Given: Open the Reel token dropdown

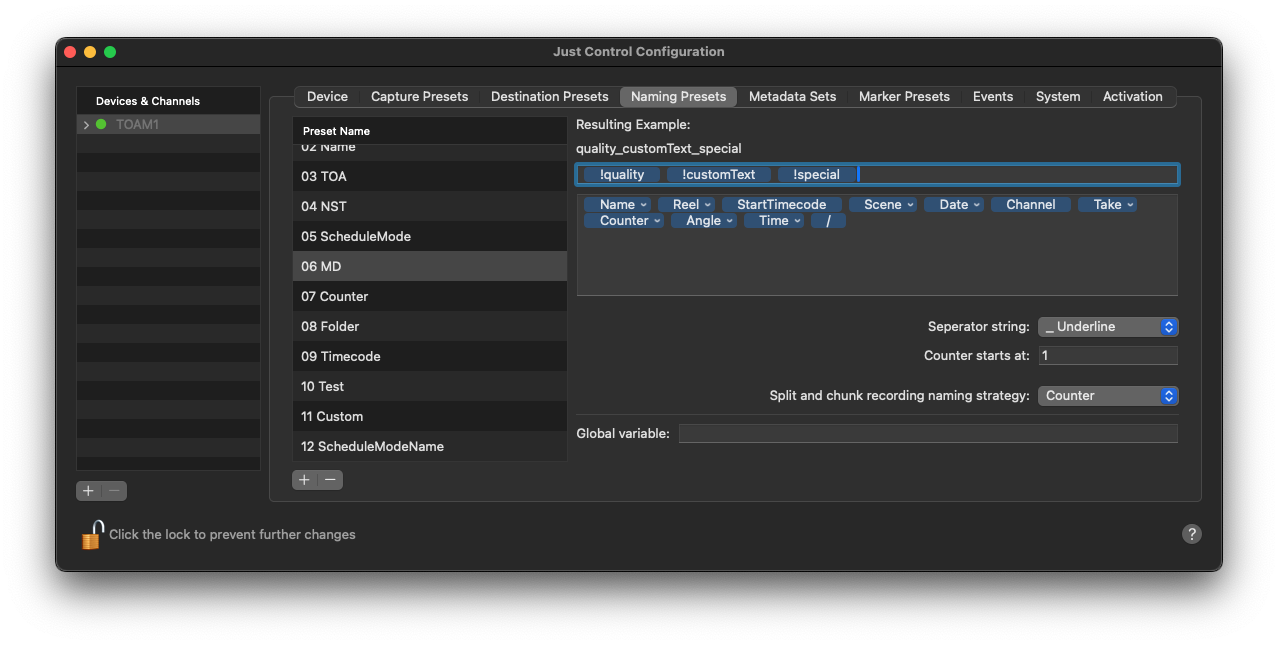Looking at the screenshot, I should point(686,205).
